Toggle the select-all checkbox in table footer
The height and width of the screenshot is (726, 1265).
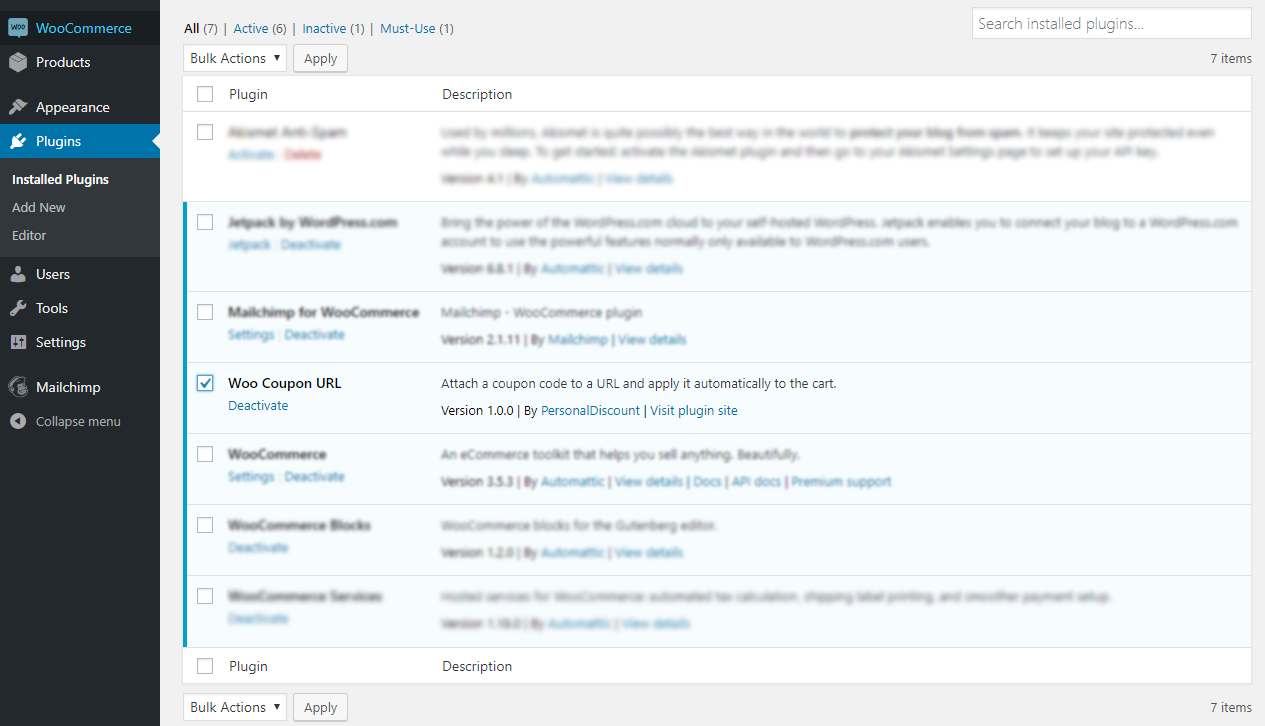205,666
